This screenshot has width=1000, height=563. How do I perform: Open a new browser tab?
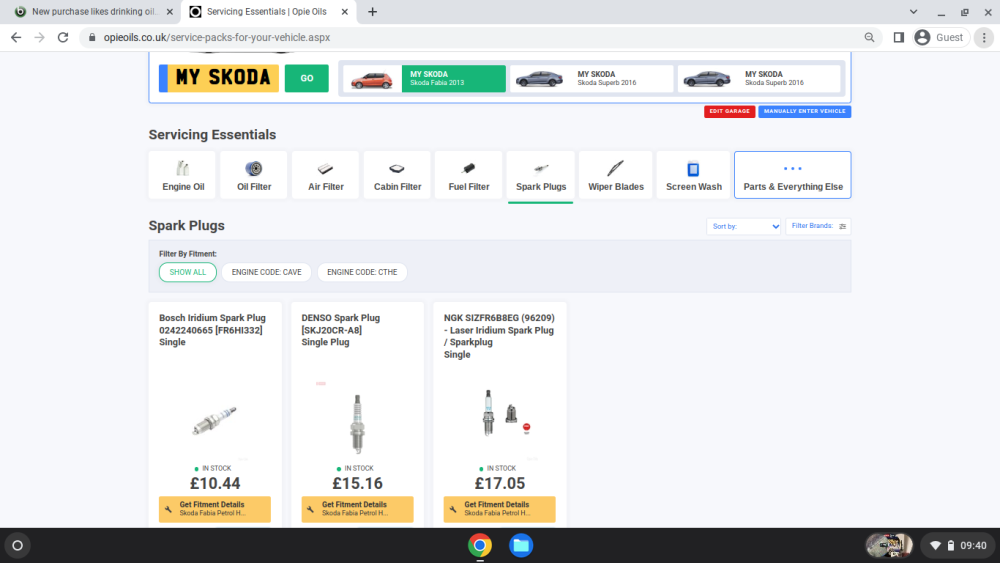pyautogui.click(x=372, y=11)
